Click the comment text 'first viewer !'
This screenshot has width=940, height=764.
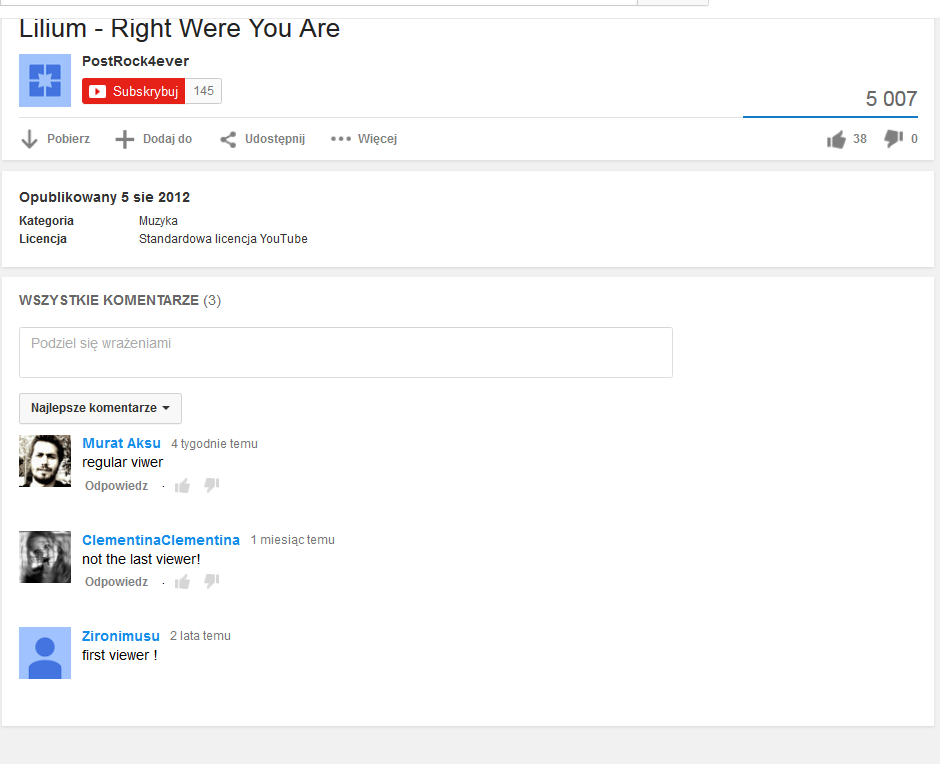[x=119, y=655]
